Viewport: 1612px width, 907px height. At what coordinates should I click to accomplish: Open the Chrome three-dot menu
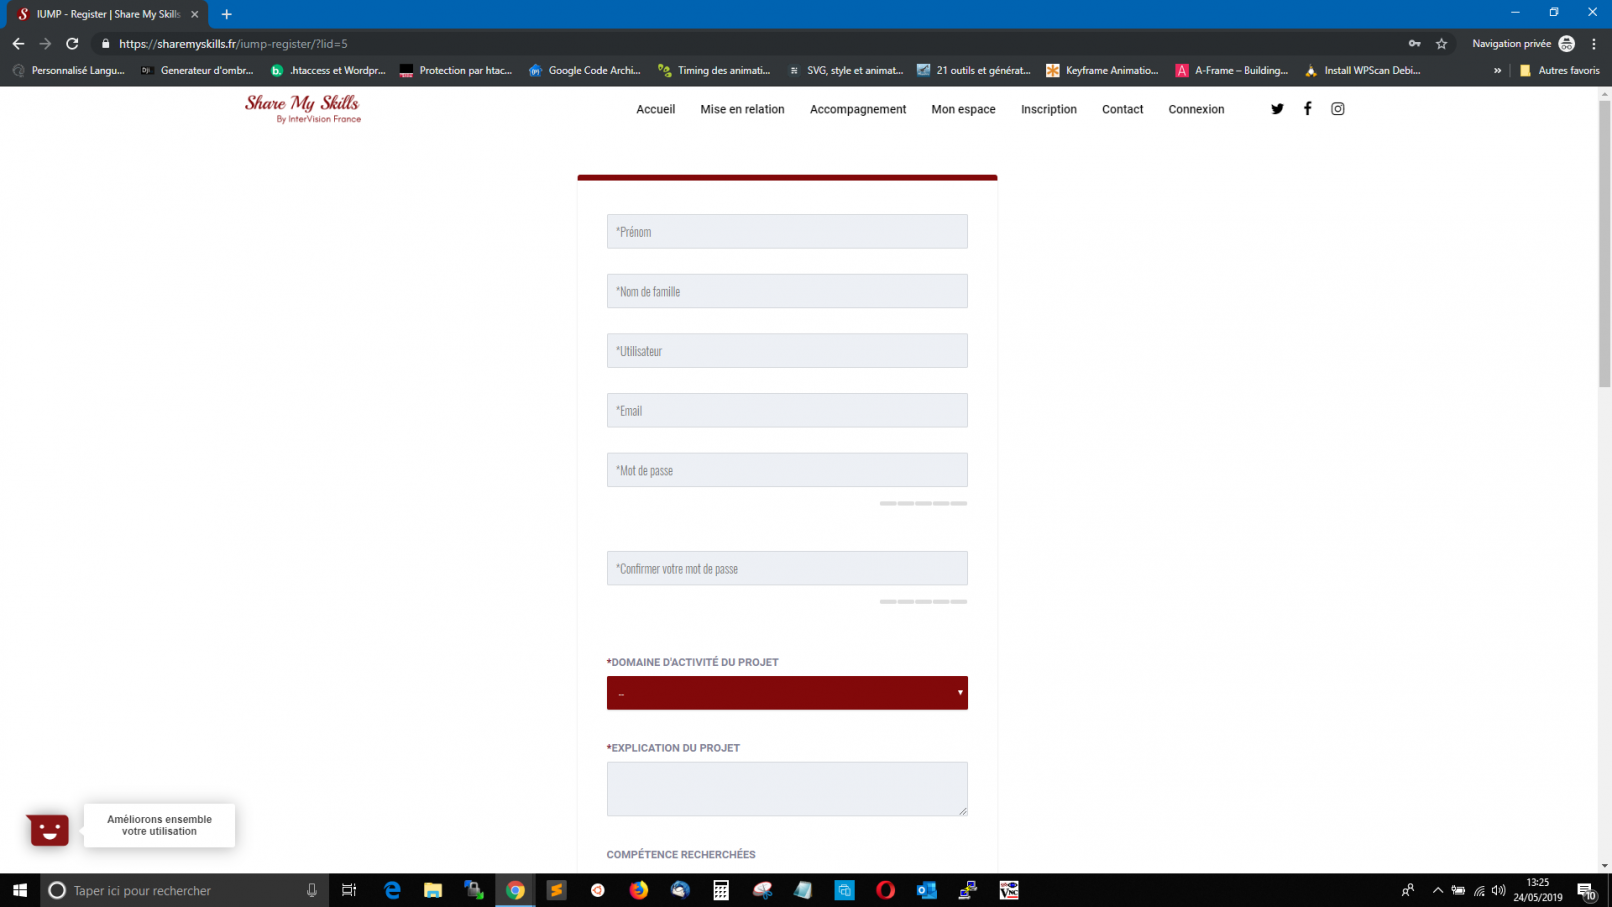coord(1594,44)
